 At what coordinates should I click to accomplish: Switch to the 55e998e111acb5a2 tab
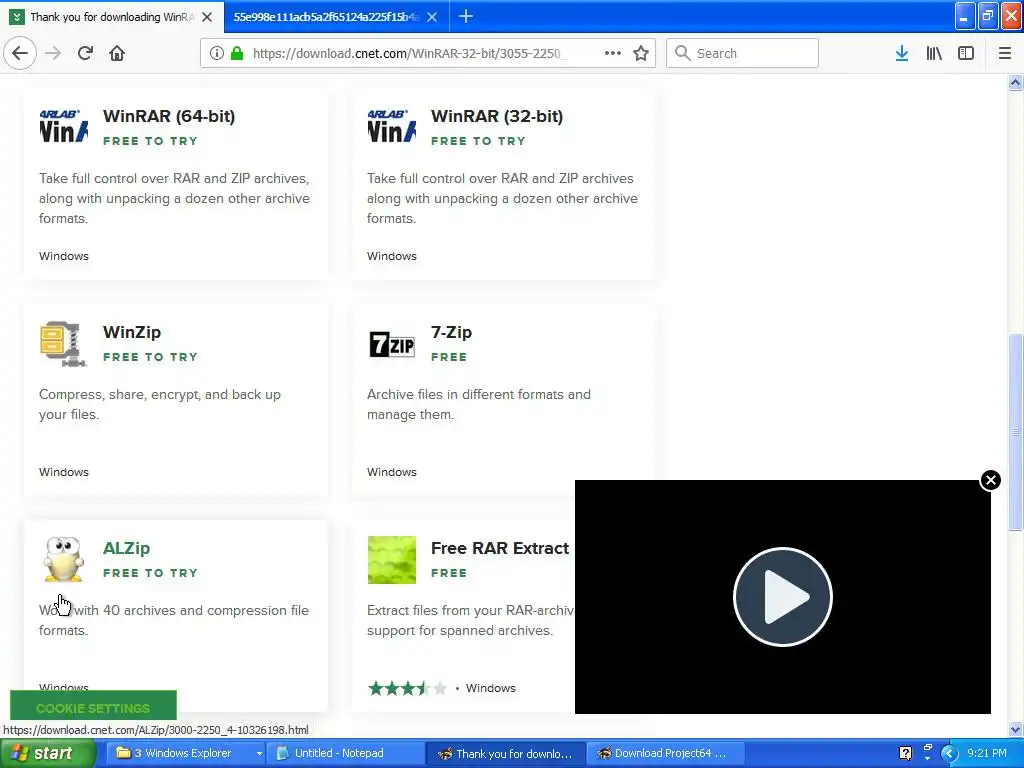[326, 17]
